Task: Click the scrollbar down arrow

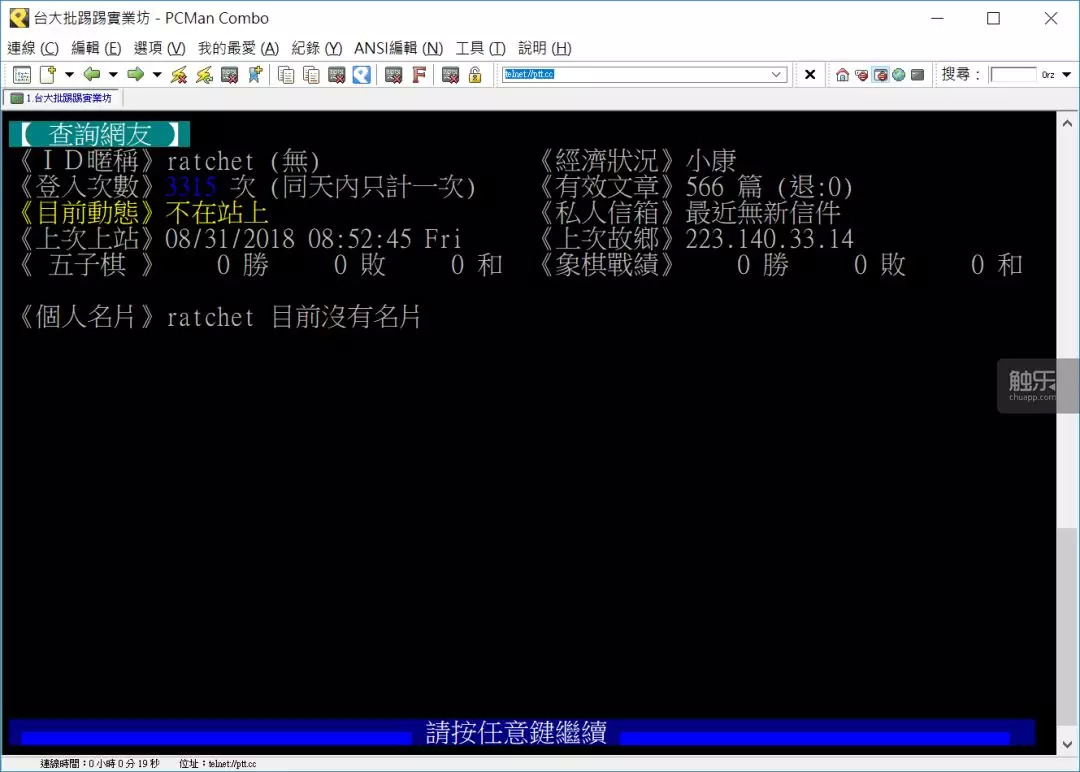Action: [x=1067, y=744]
